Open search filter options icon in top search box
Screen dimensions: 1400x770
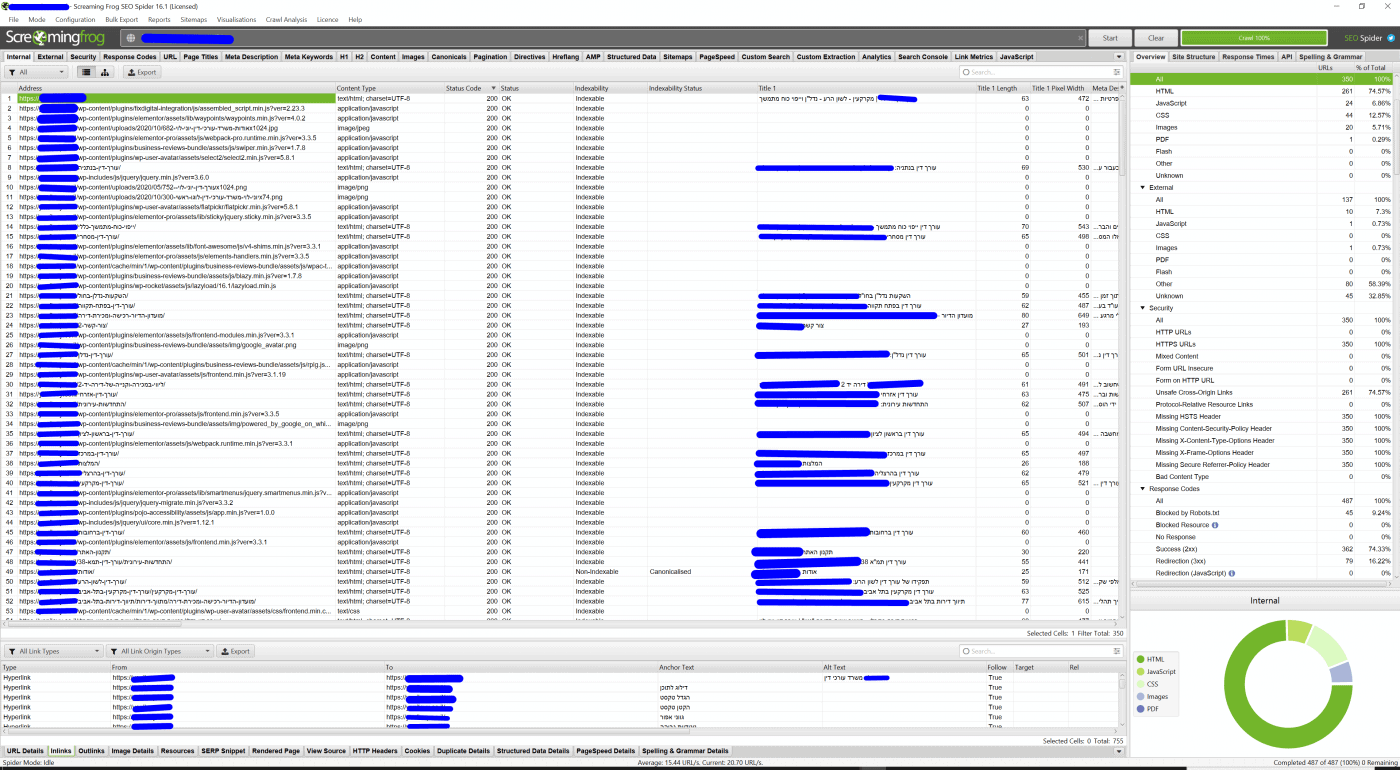(966, 72)
